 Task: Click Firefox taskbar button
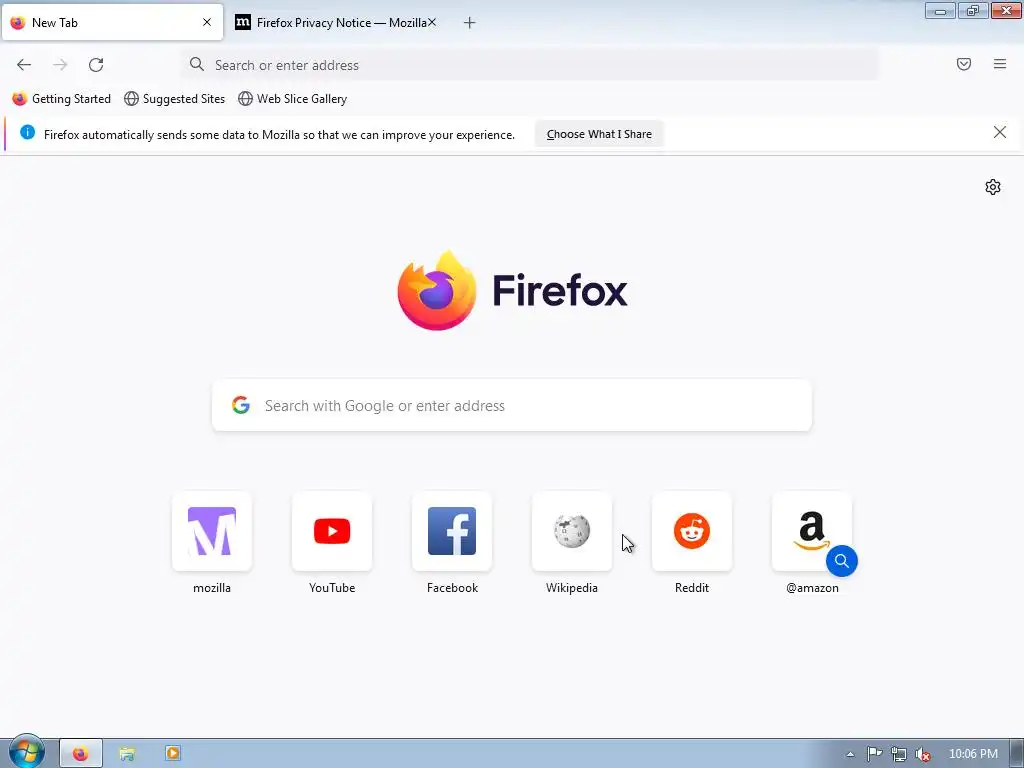81,754
